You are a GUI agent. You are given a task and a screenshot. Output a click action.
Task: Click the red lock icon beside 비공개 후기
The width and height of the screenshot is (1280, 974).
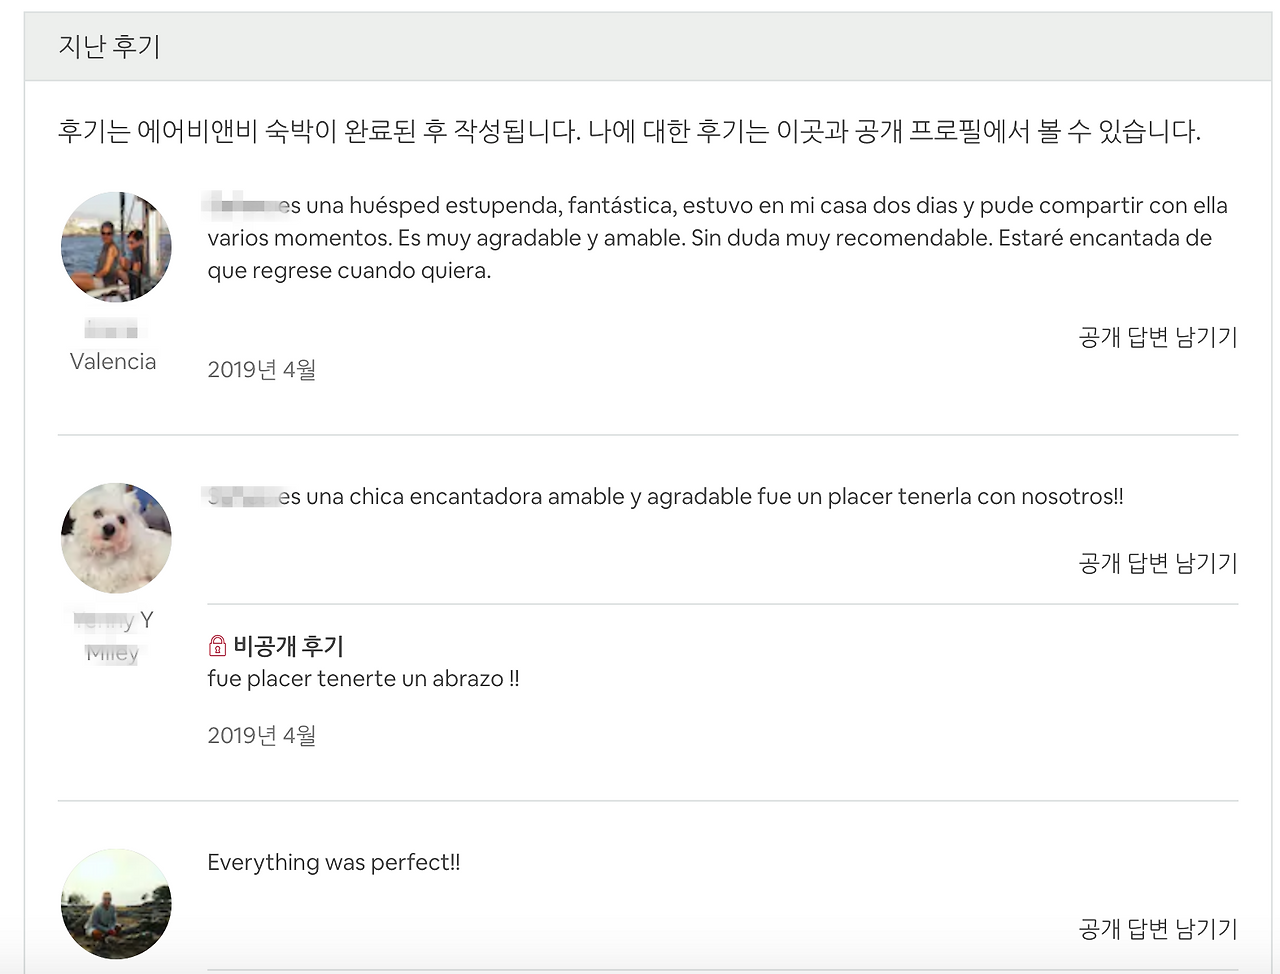pyautogui.click(x=217, y=646)
